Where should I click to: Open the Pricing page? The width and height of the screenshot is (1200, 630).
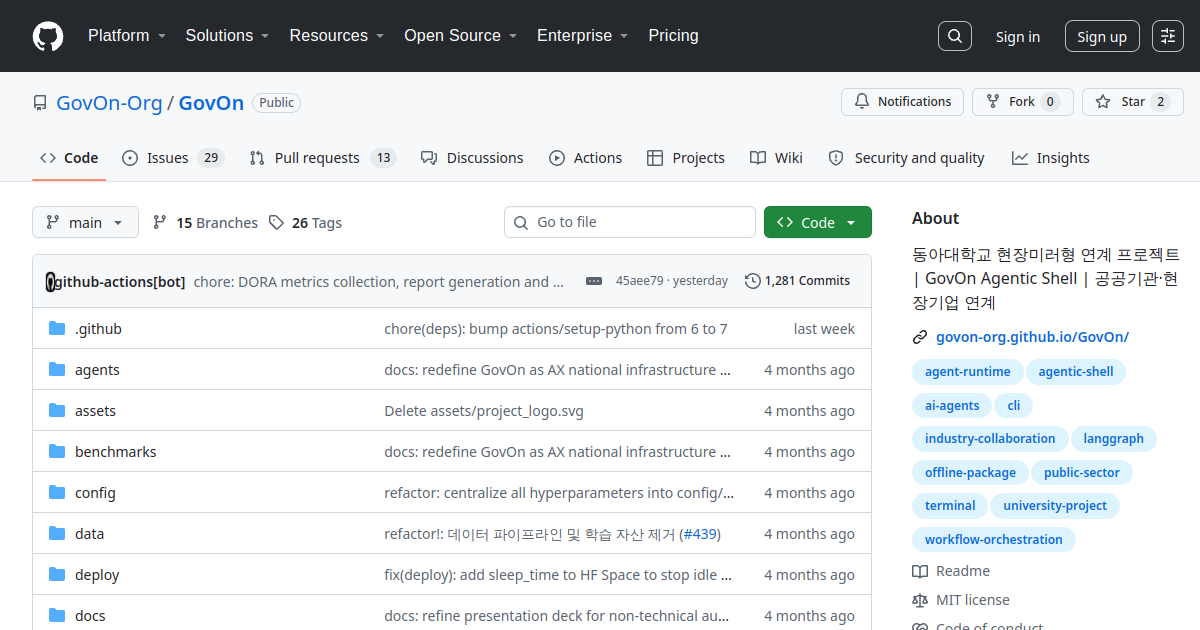pos(673,36)
